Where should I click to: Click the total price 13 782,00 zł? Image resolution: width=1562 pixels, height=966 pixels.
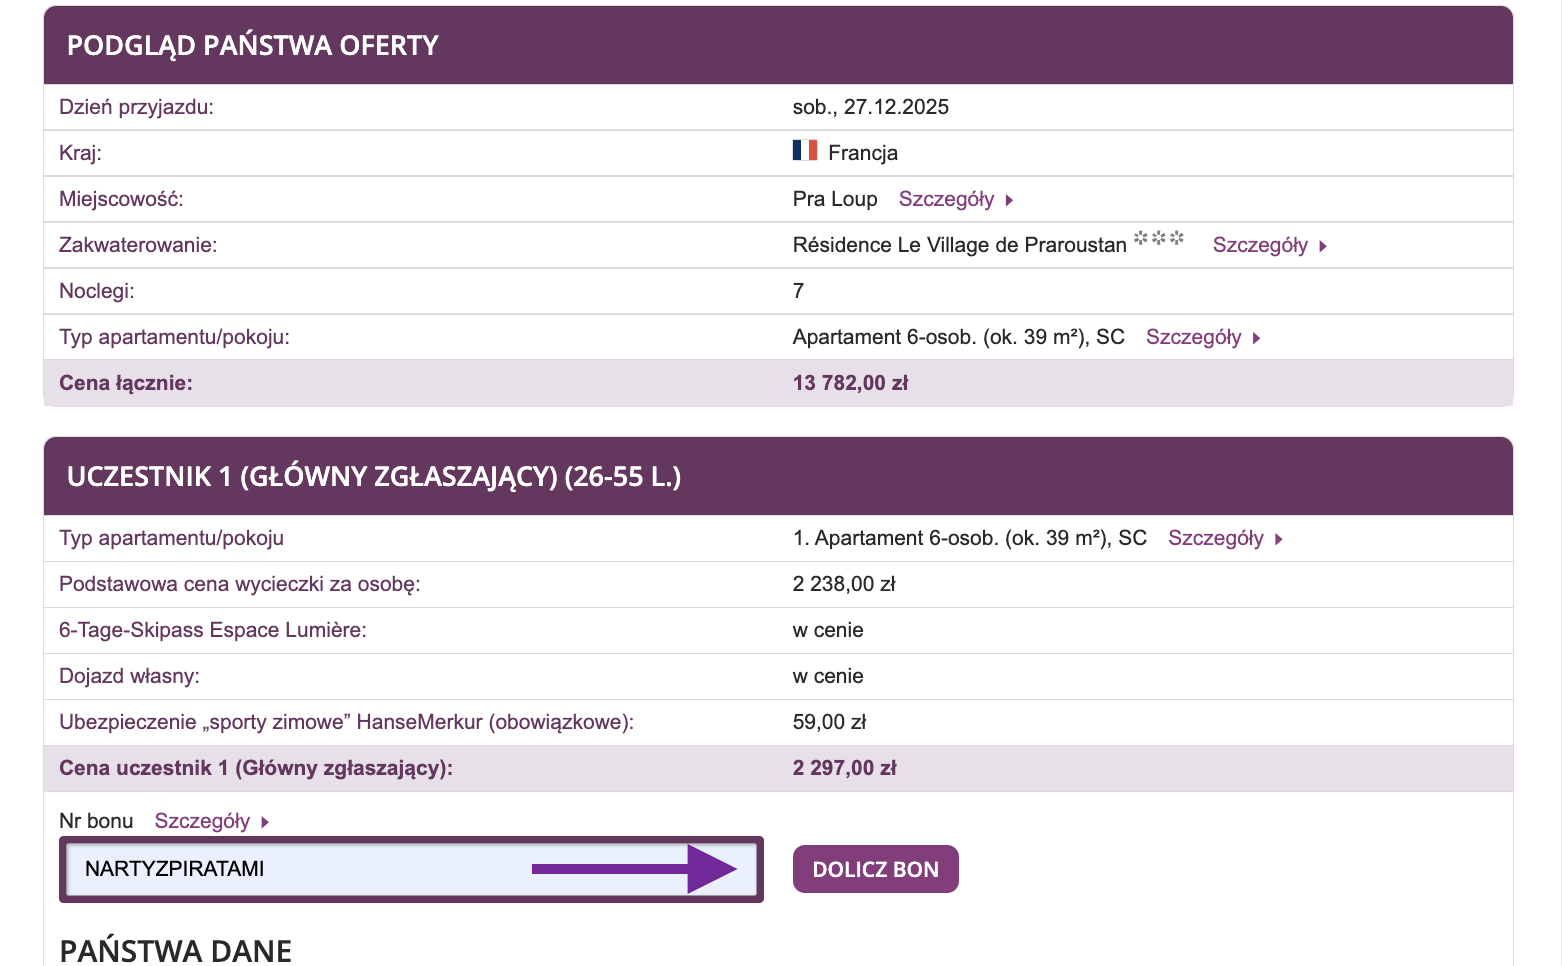click(850, 383)
